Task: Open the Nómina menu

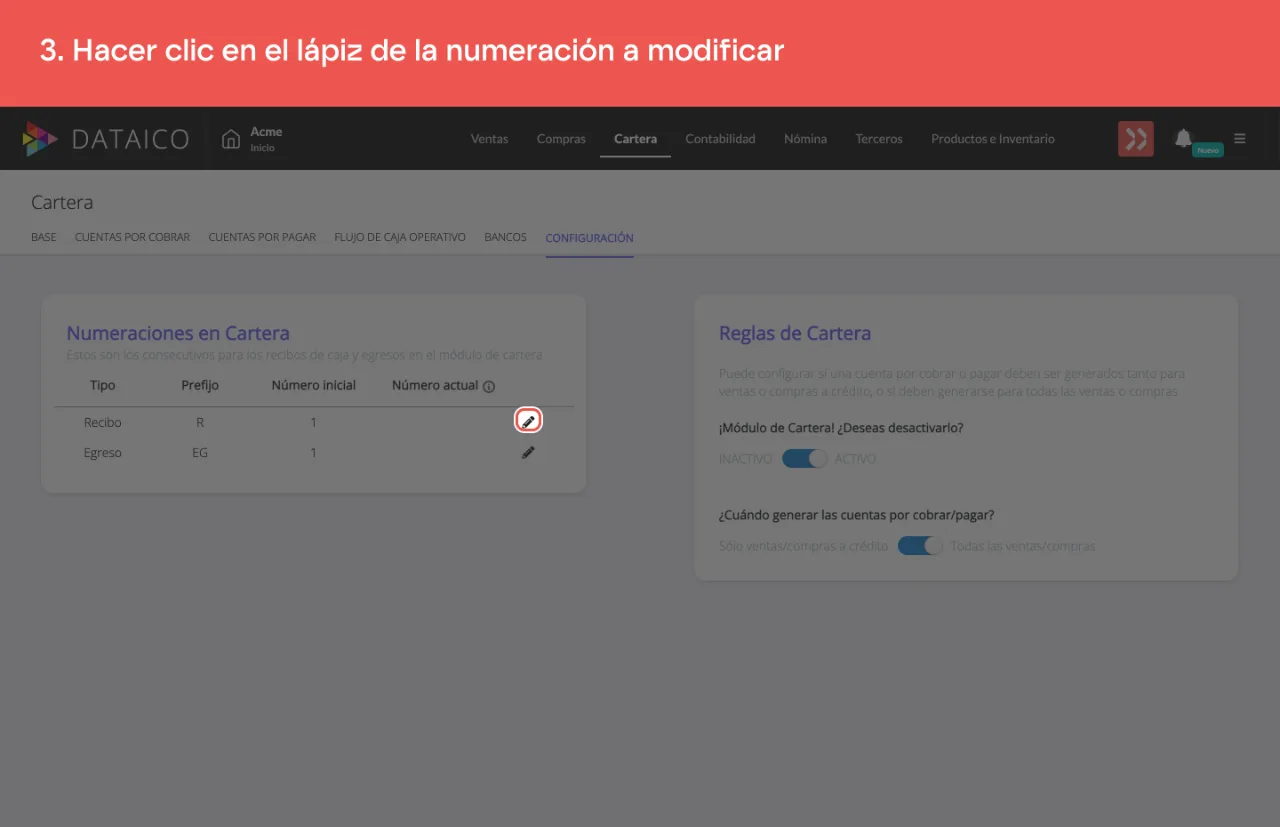Action: [805, 139]
